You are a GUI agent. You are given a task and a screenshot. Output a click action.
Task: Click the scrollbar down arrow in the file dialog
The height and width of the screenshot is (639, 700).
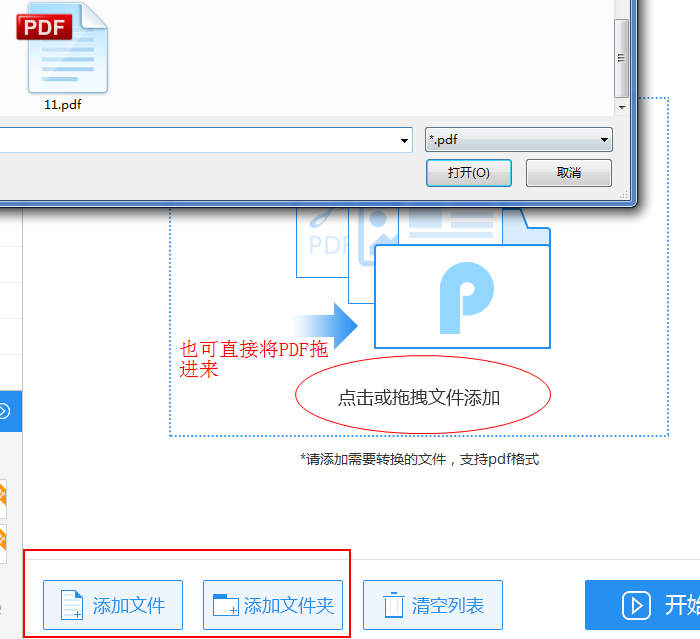[621, 108]
